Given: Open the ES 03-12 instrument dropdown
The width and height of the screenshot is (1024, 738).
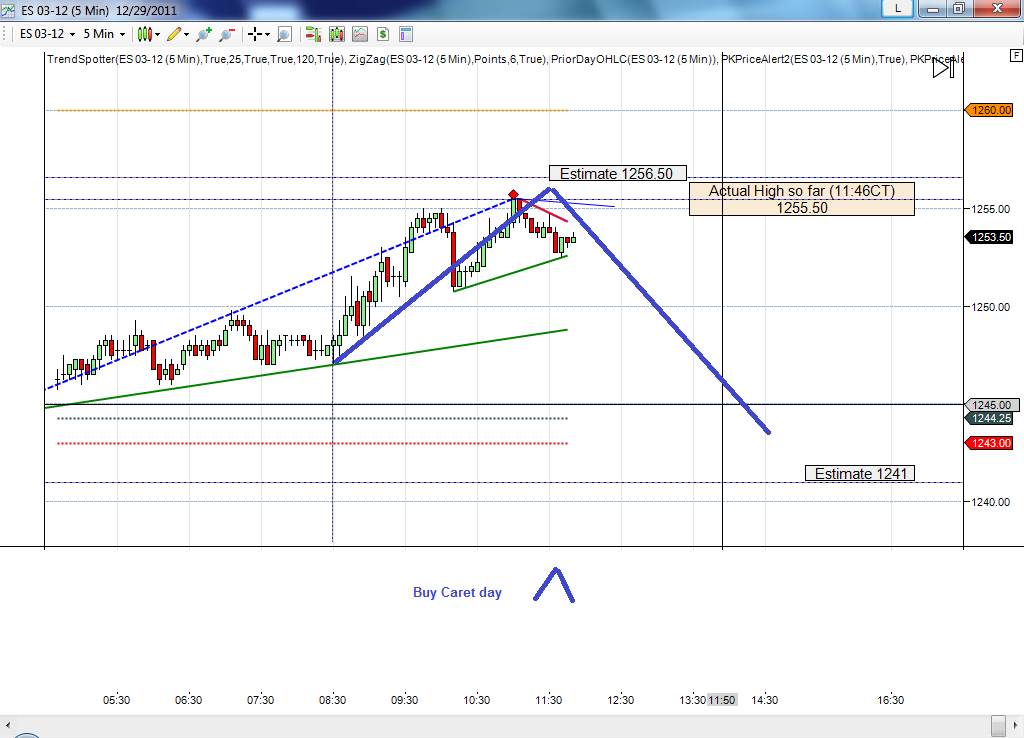Looking at the screenshot, I should [47, 34].
